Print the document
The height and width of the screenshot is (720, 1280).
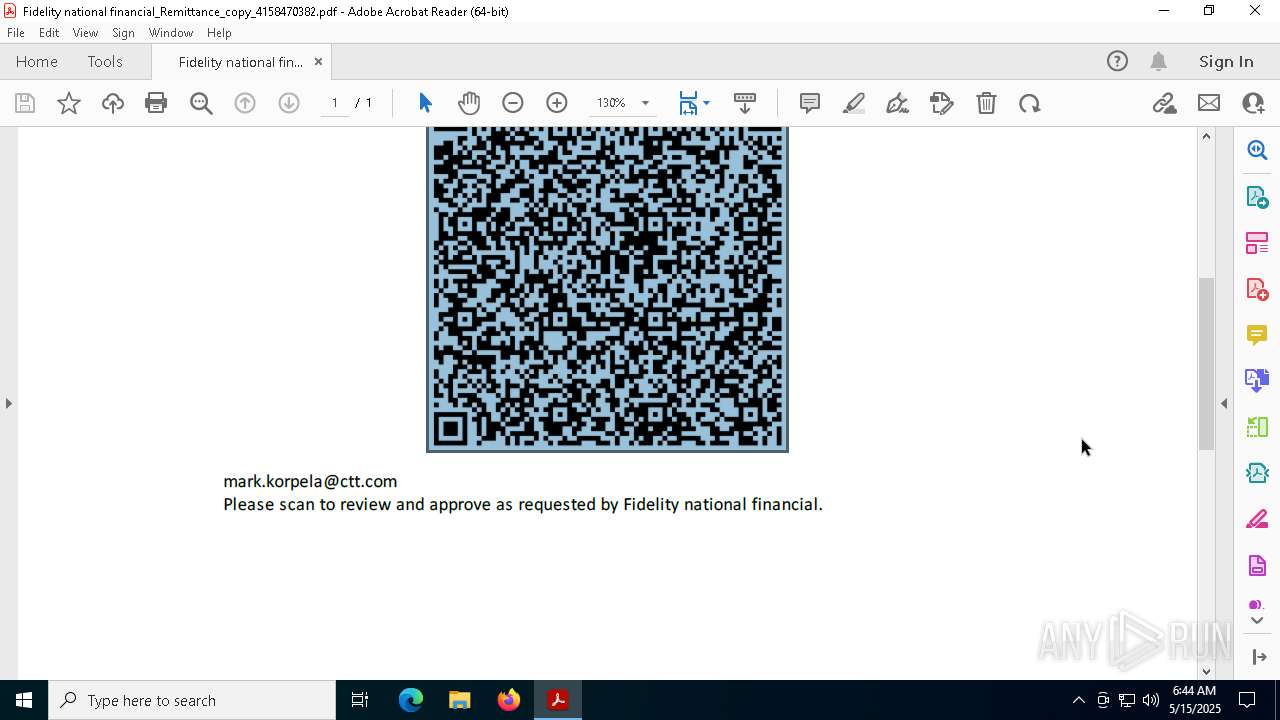point(156,103)
